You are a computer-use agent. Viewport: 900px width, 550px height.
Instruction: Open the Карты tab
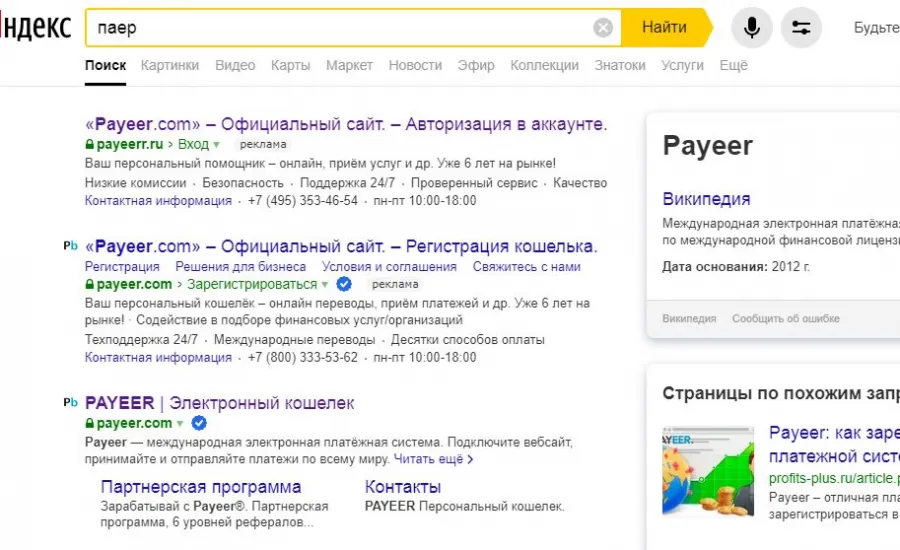pos(290,65)
